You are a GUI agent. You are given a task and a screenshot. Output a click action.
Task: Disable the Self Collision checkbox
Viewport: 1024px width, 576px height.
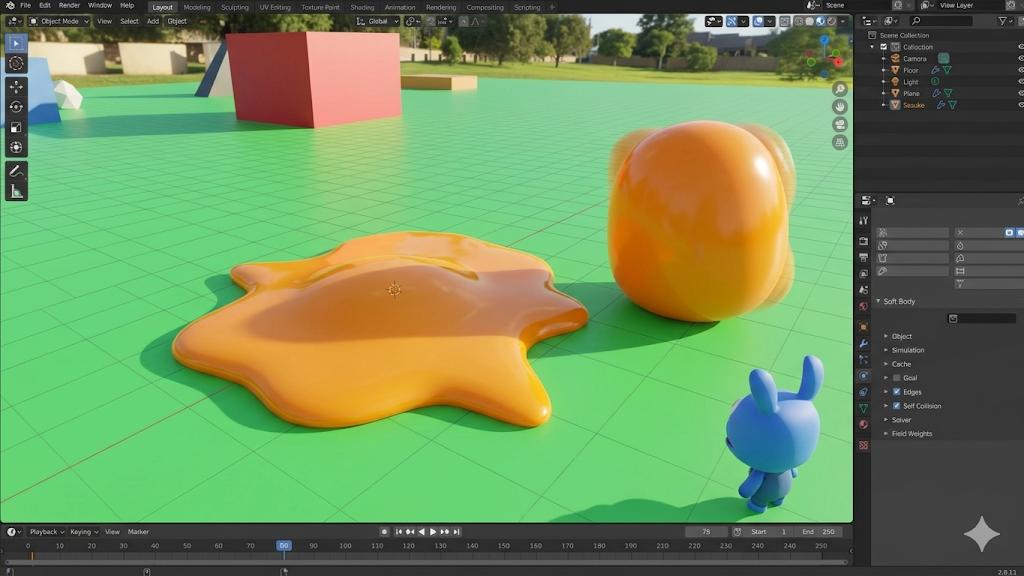896,406
